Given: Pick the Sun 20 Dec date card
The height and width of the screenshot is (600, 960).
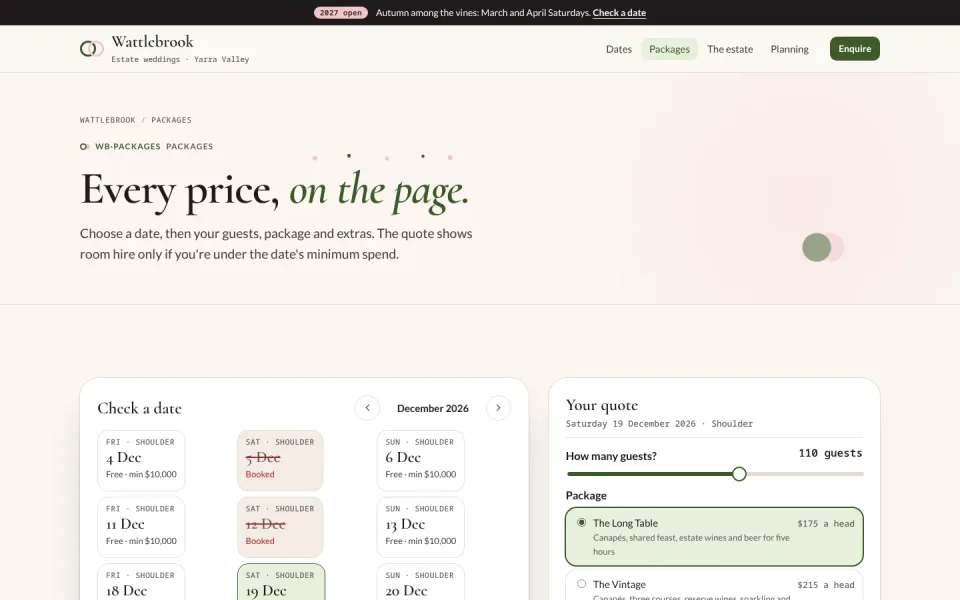Looking at the screenshot, I should [x=421, y=582].
